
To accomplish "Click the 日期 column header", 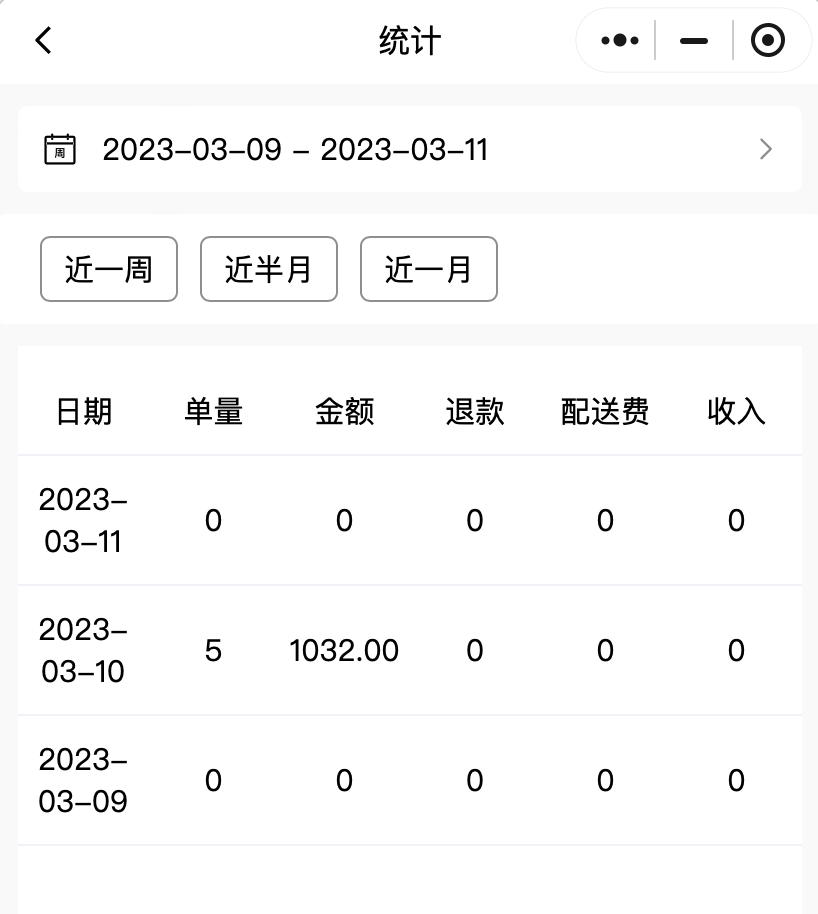I will pos(83,411).
